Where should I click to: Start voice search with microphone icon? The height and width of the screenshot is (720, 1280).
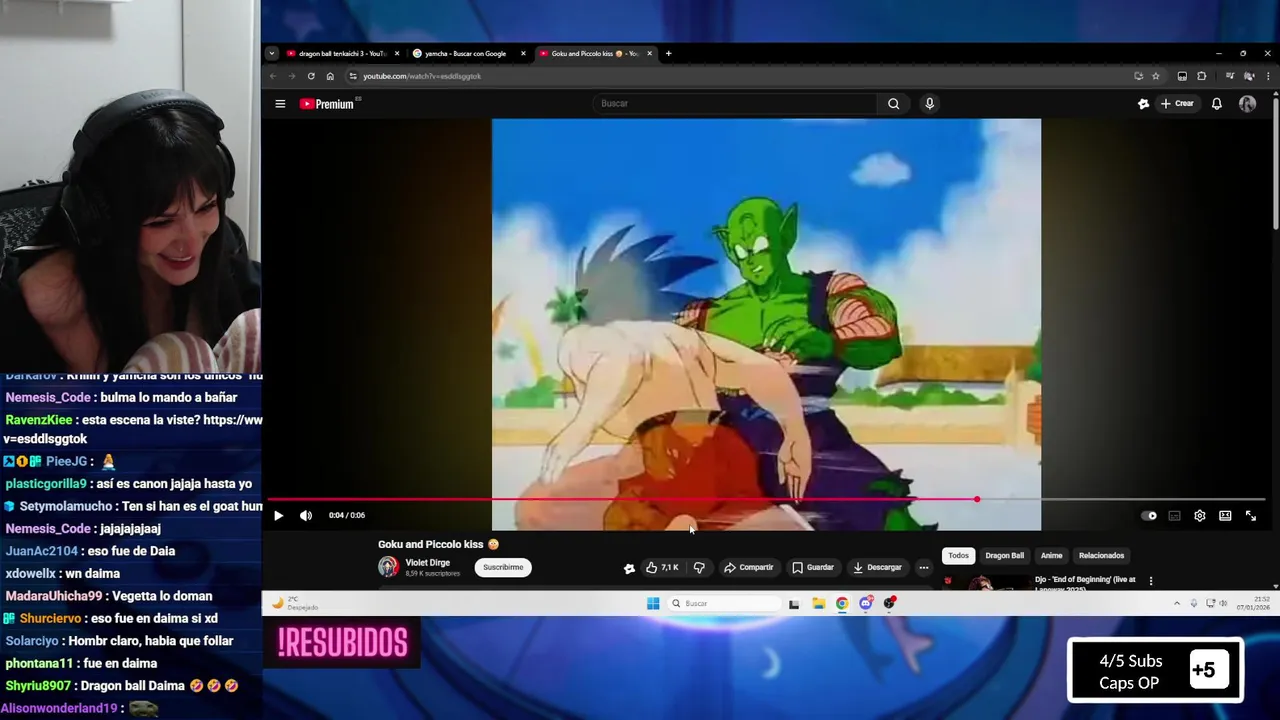point(929,104)
